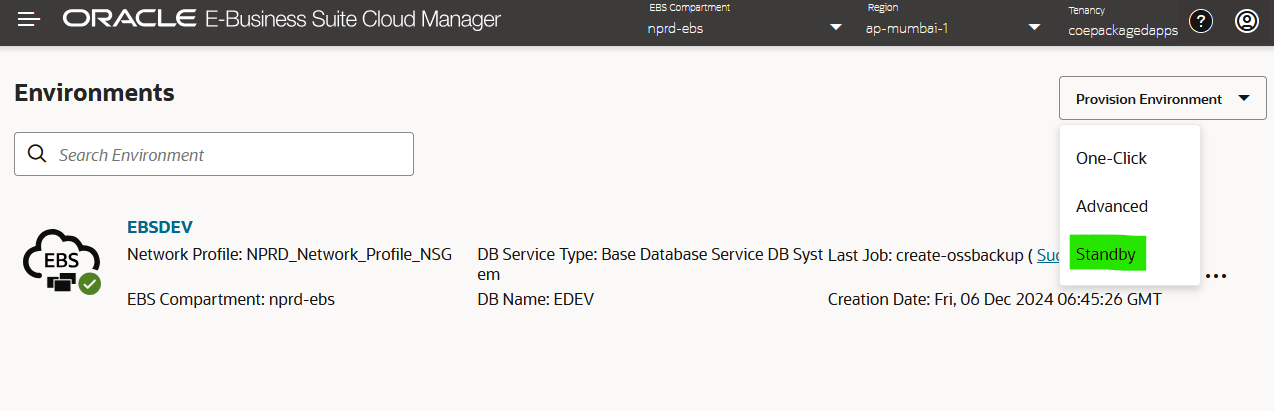
Task: Open the Last Job status link
Action: coord(1048,255)
